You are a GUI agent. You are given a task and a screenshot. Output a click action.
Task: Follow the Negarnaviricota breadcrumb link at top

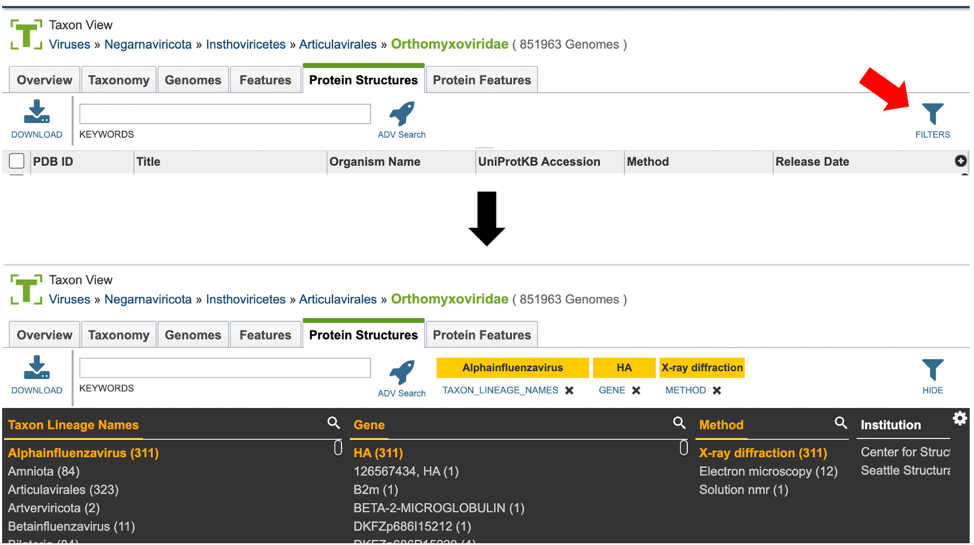click(x=148, y=44)
